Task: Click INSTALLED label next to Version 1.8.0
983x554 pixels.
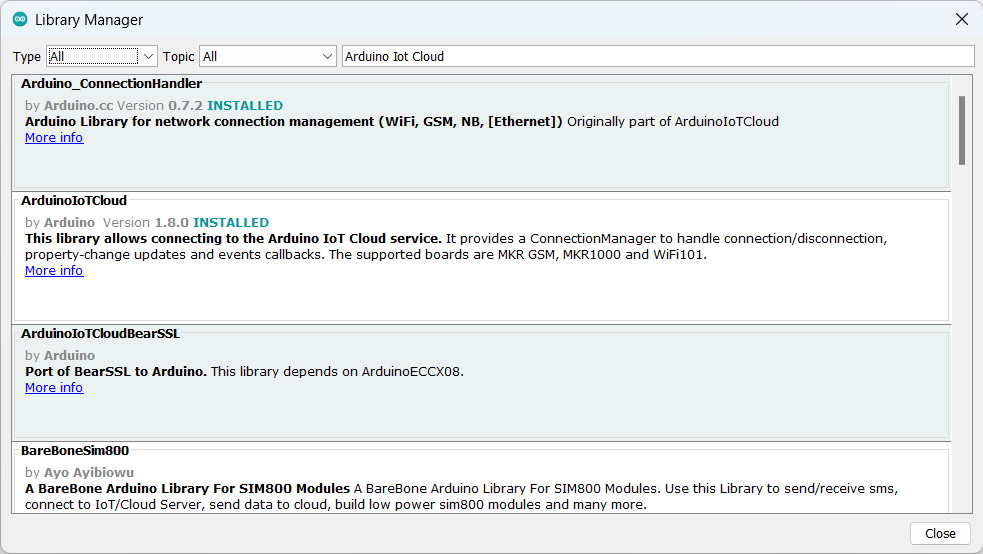Action: pyautogui.click(x=231, y=223)
